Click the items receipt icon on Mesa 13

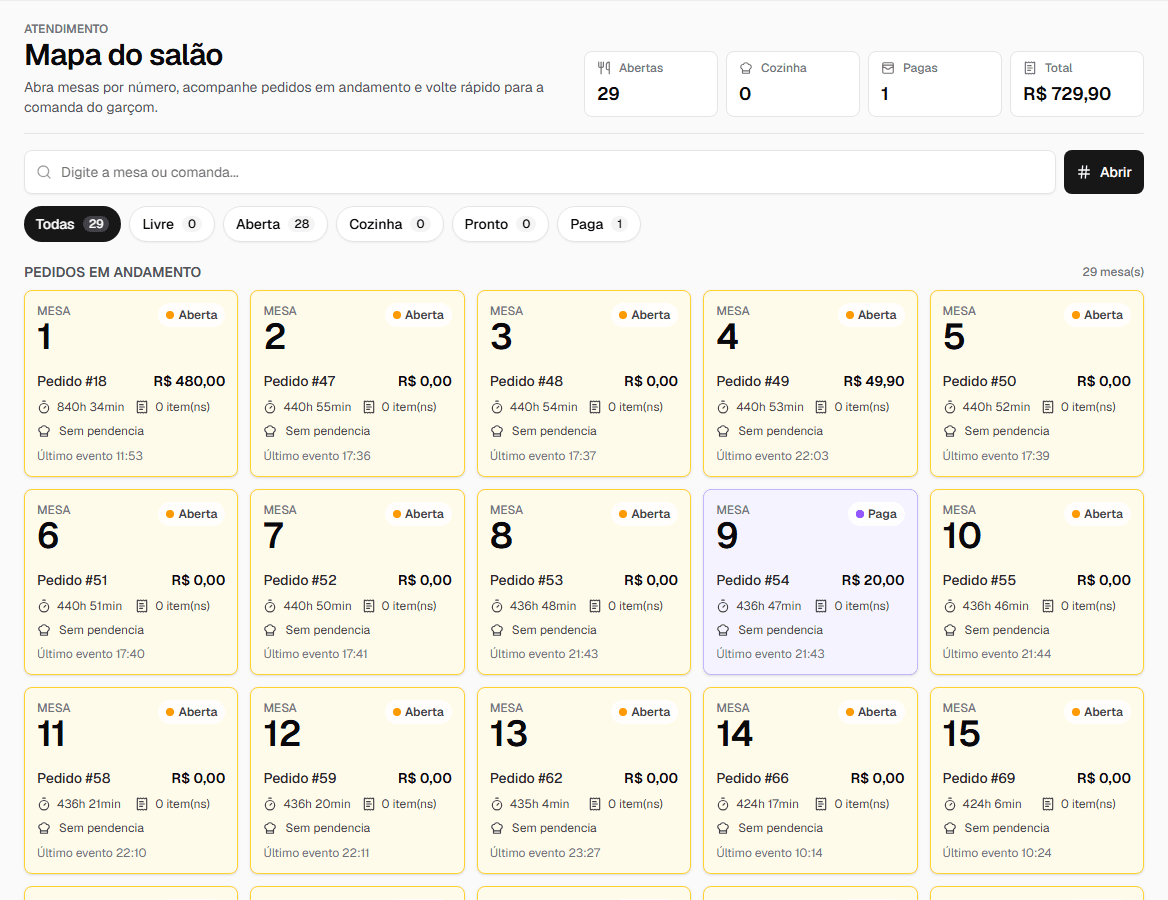[595, 804]
